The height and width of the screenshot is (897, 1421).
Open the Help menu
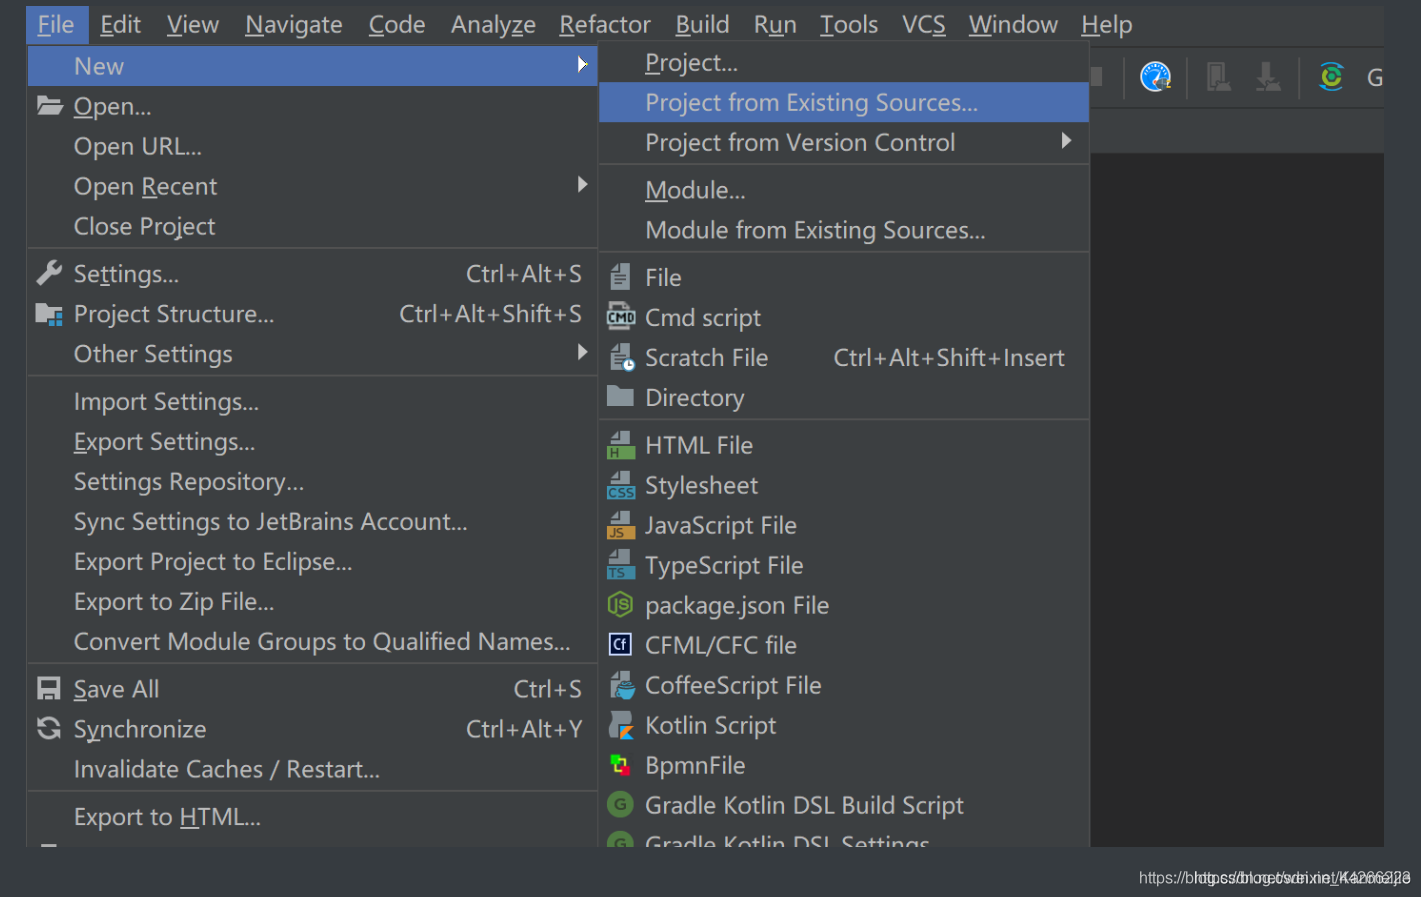pos(1107,24)
